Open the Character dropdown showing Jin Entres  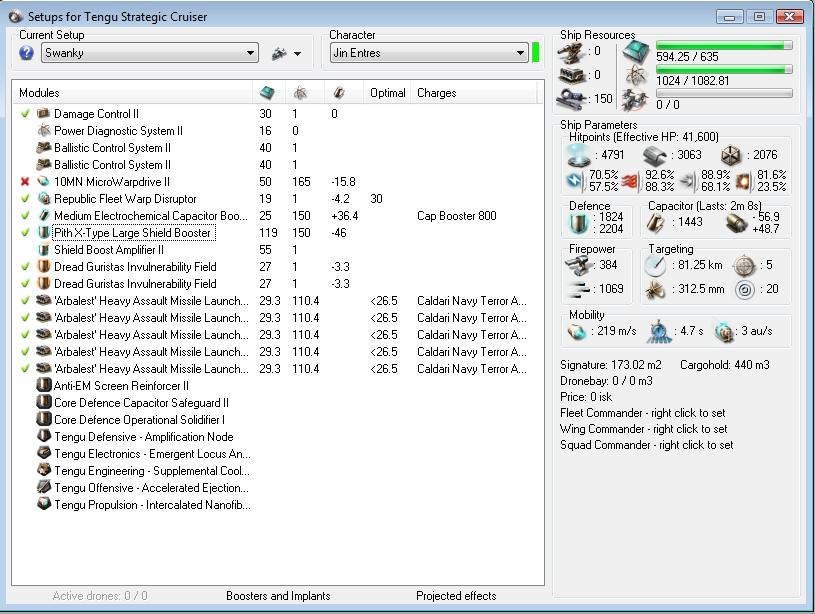(429, 53)
